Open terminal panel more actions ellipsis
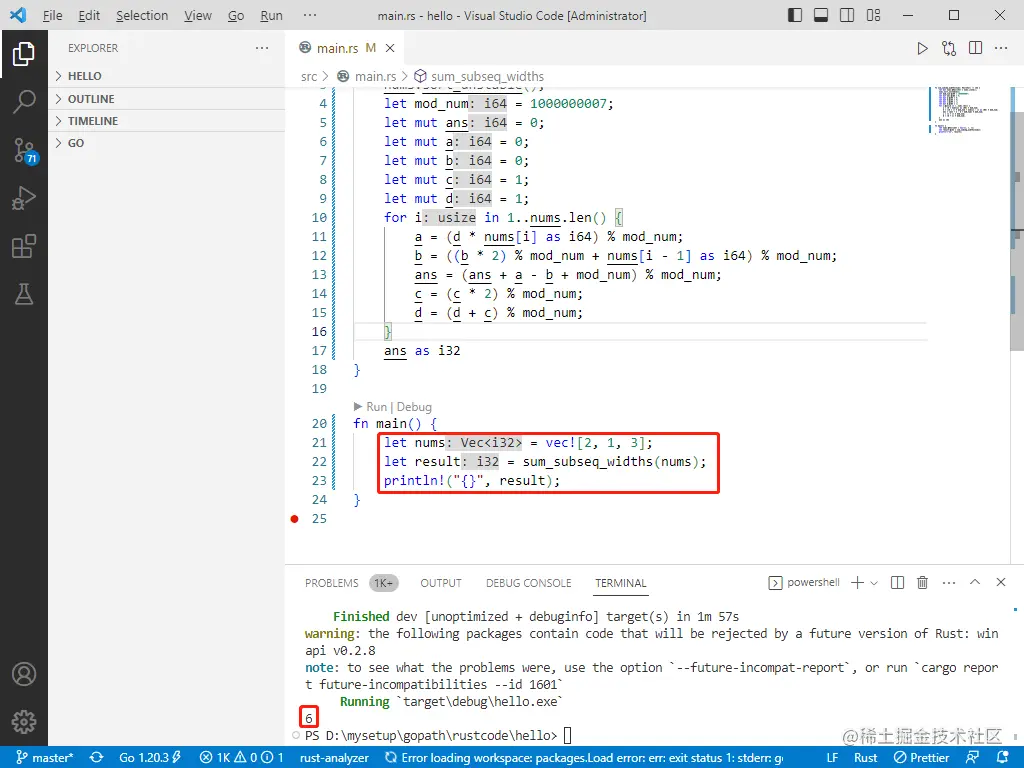This screenshot has height=768, width=1024. 949,583
